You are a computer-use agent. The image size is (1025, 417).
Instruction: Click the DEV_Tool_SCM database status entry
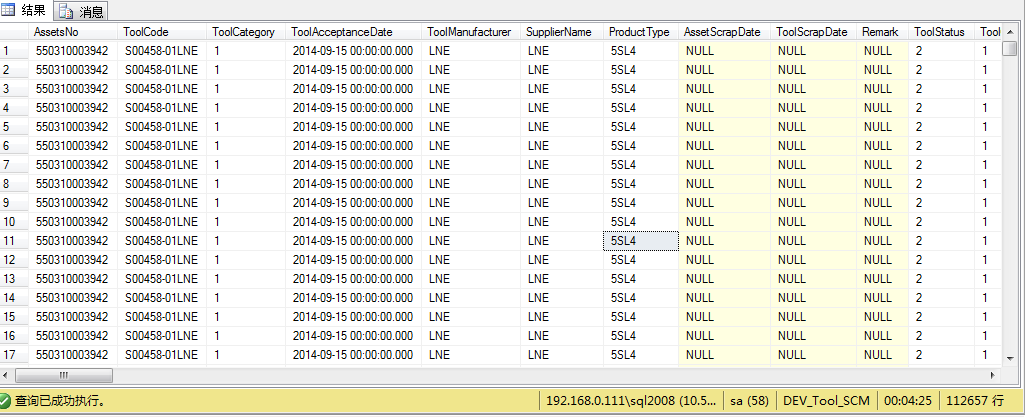click(x=826, y=400)
